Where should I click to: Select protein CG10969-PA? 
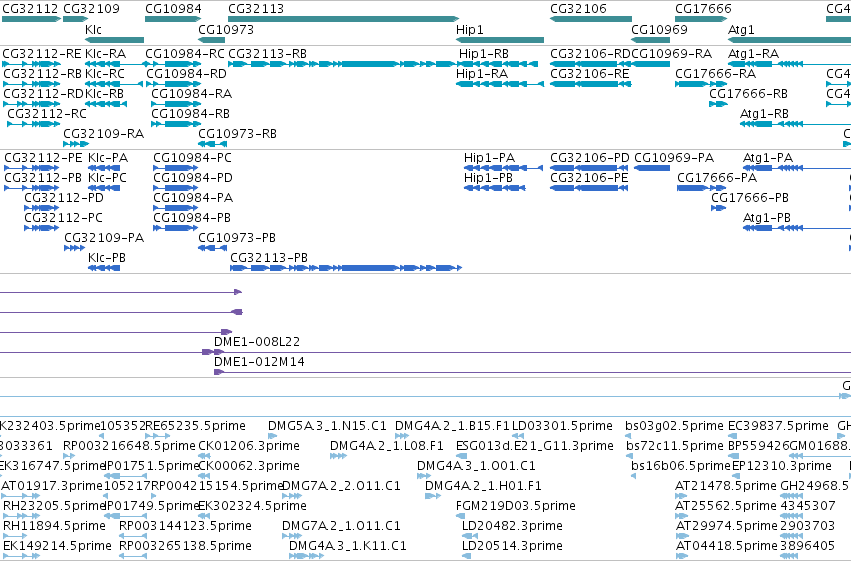652,168
